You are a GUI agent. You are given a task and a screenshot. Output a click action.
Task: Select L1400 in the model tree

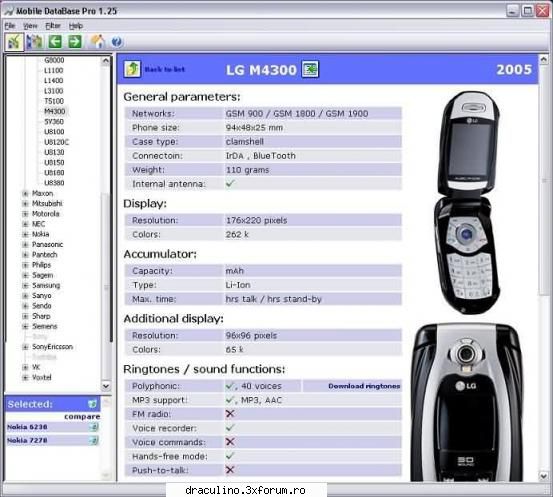point(54,81)
